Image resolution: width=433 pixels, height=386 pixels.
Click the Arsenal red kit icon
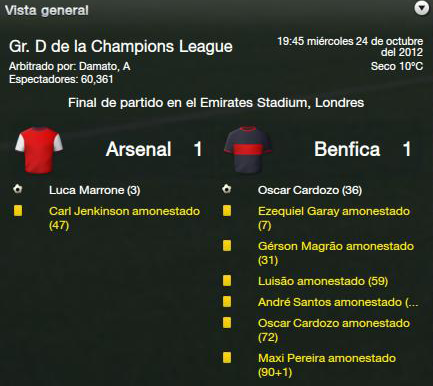pyautogui.click(x=39, y=150)
